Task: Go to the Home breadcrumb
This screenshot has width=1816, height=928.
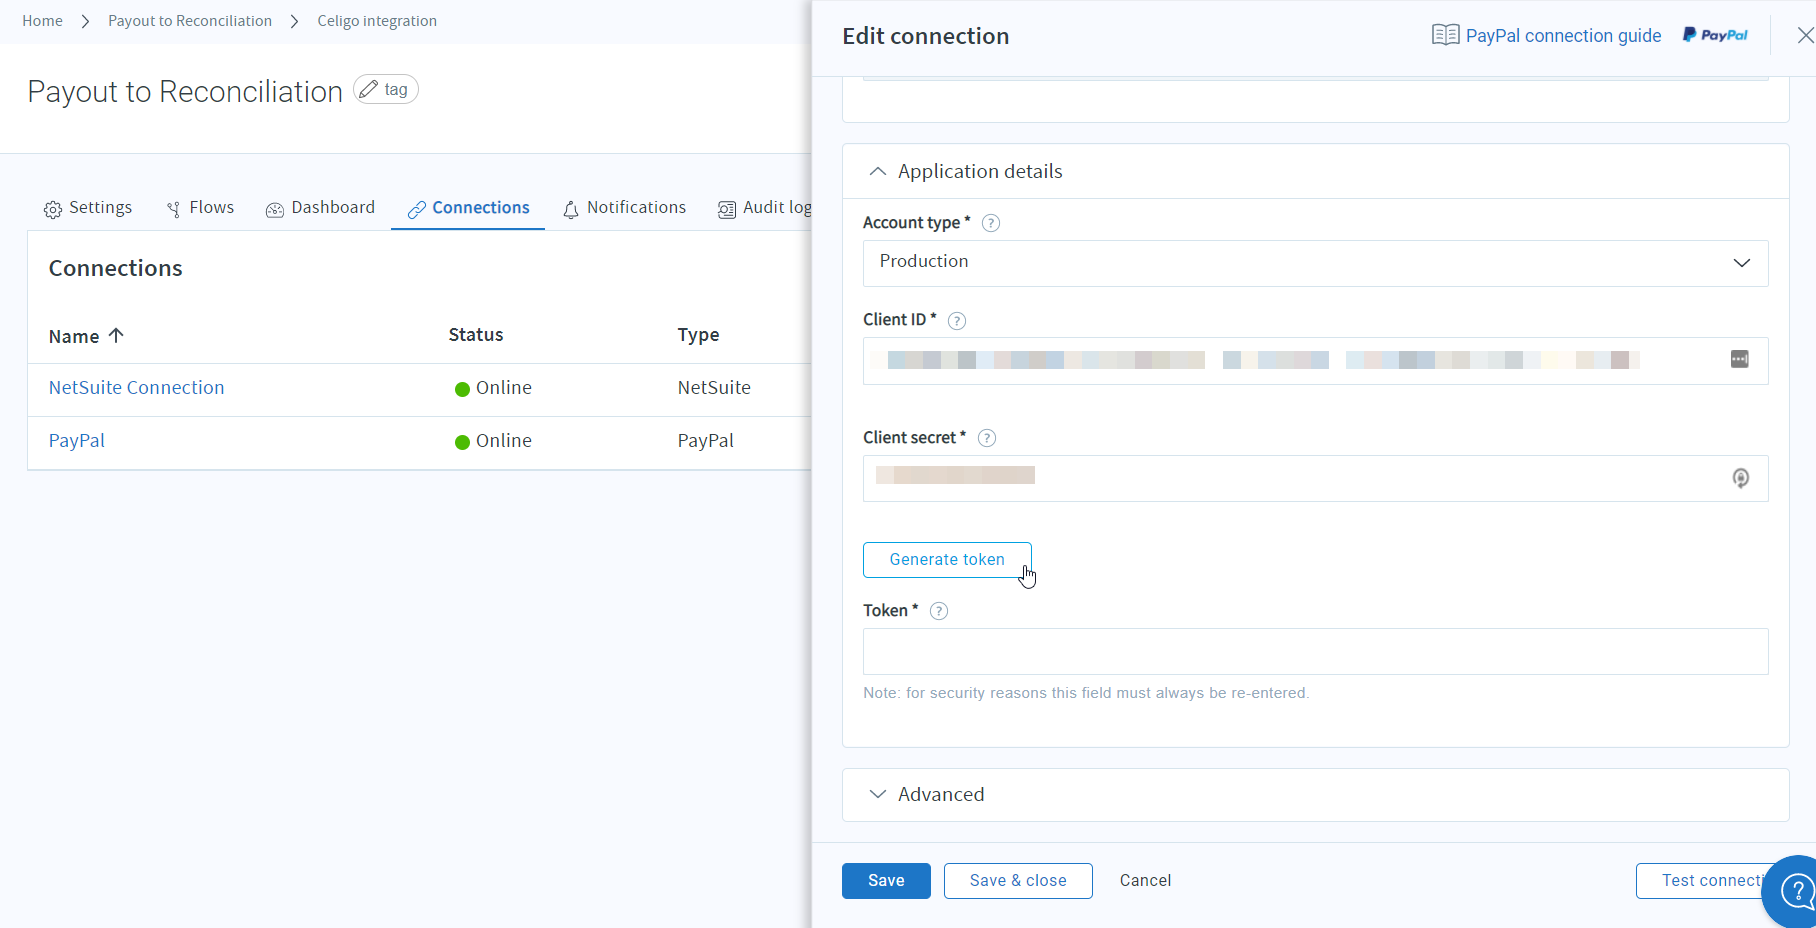Action: pyautogui.click(x=42, y=21)
